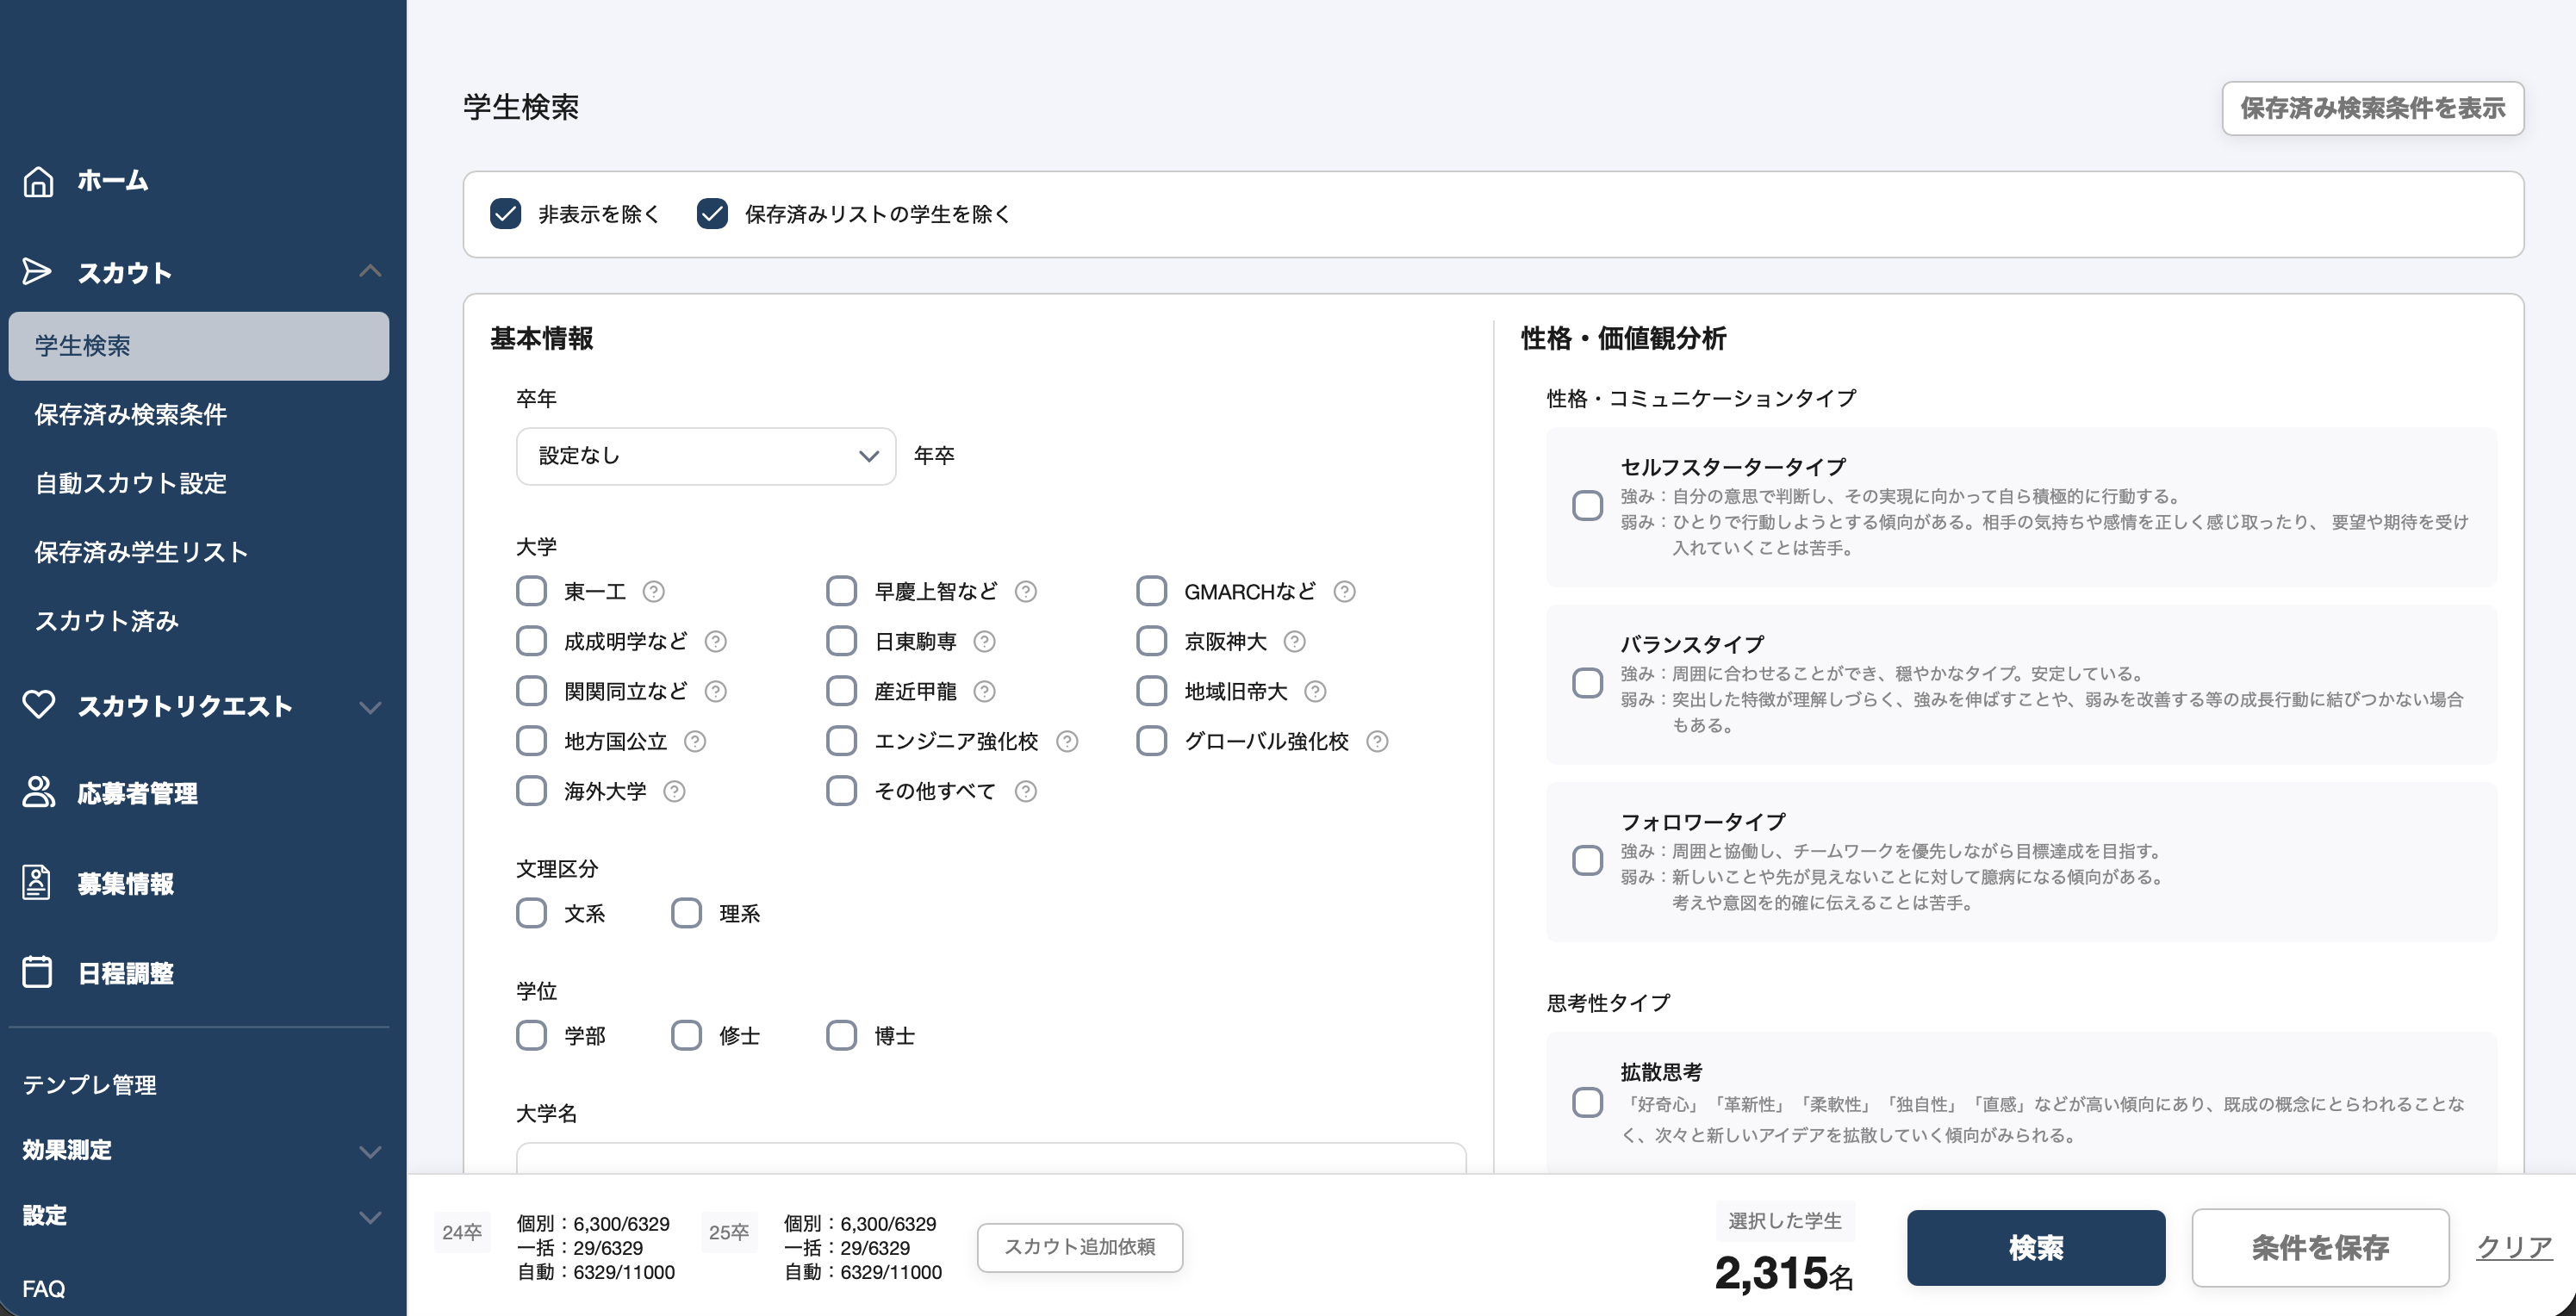Click help icon next to 東一工

tap(653, 592)
